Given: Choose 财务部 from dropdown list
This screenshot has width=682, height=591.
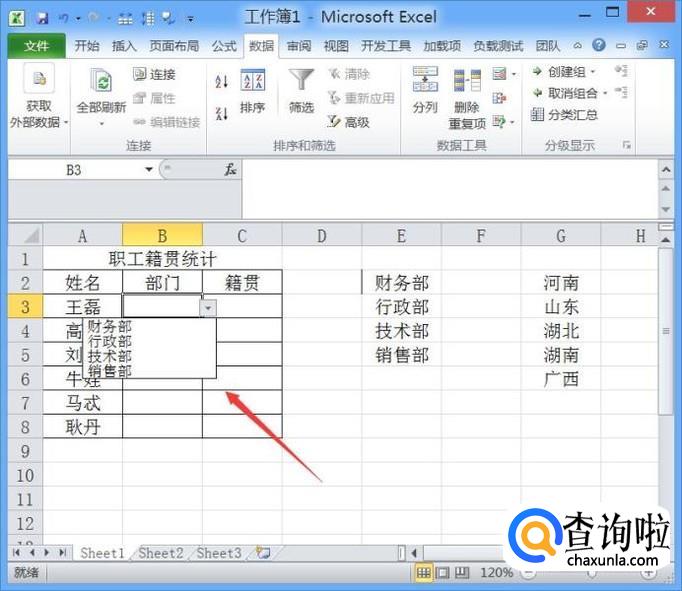Looking at the screenshot, I should pyautogui.click(x=110, y=326).
